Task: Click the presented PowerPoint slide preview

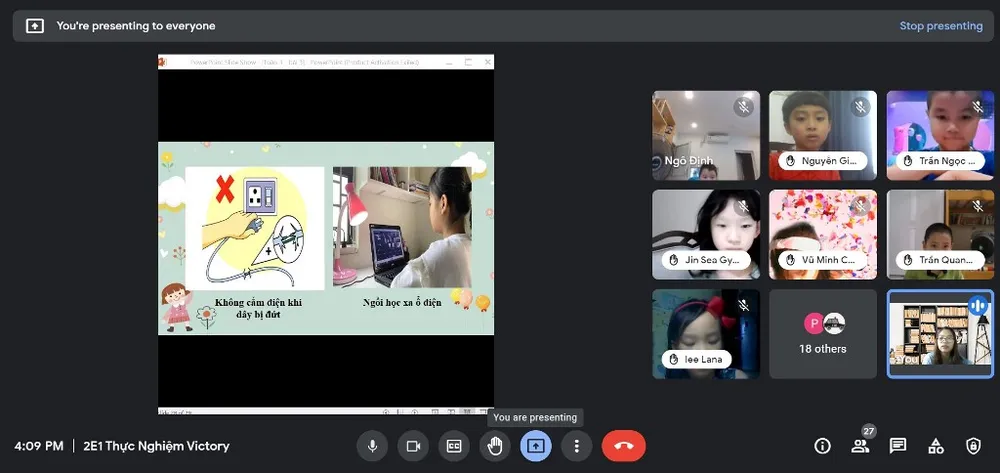Action: pyautogui.click(x=326, y=237)
